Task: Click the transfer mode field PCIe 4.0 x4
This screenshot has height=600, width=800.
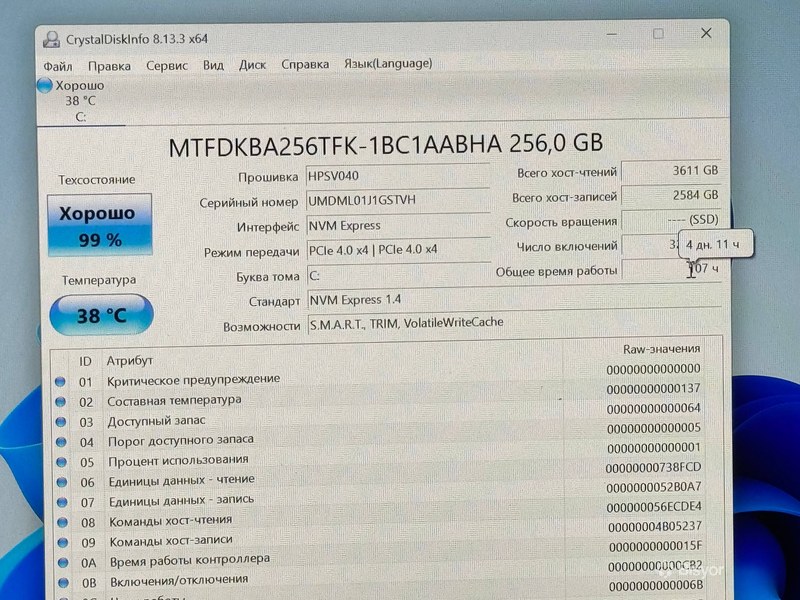Action: click(398, 249)
